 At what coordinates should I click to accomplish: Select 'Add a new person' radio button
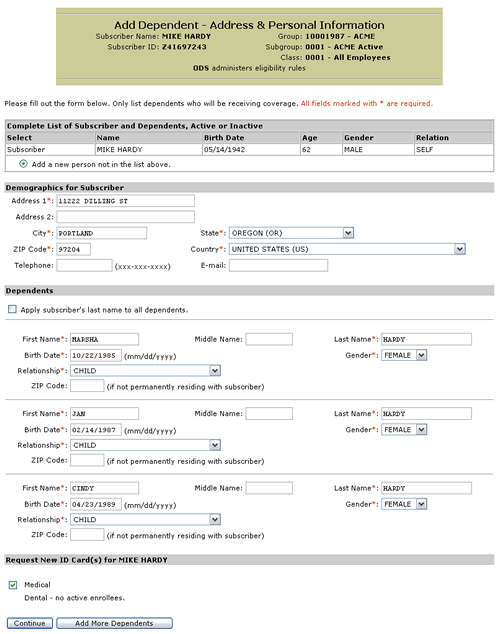click(x=23, y=164)
